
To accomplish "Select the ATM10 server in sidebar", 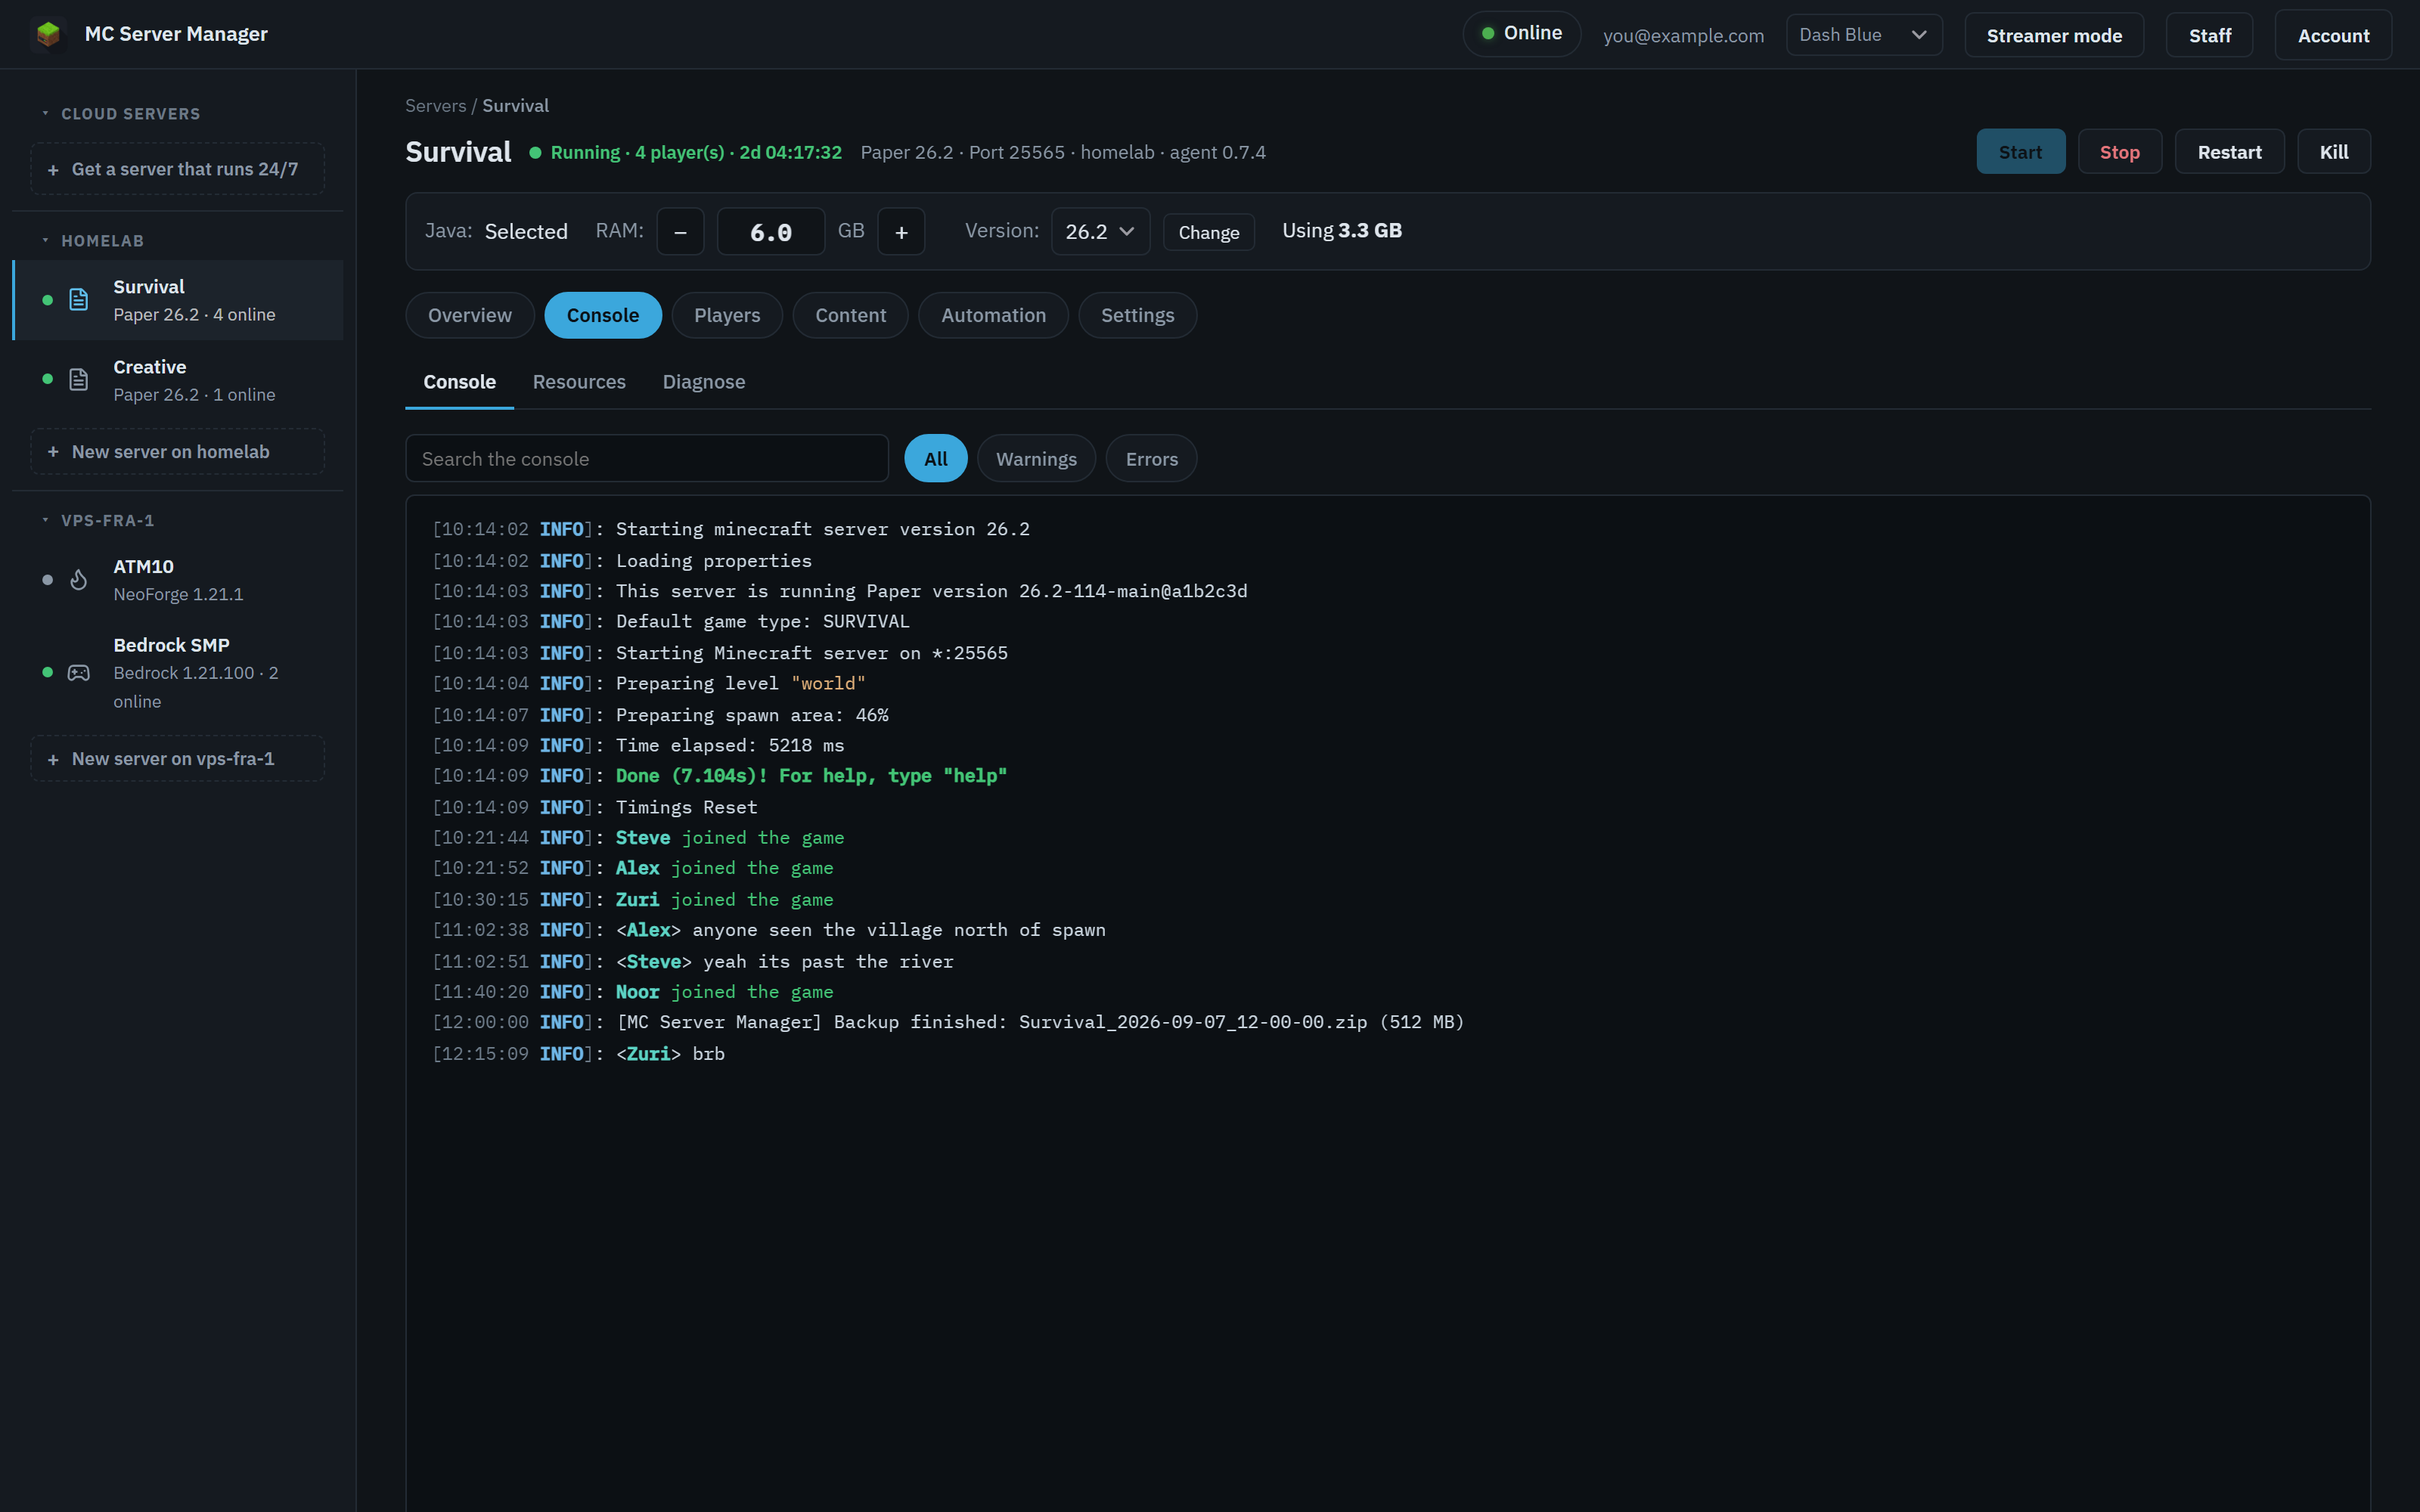I will pyautogui.click(x=178, y=580).
